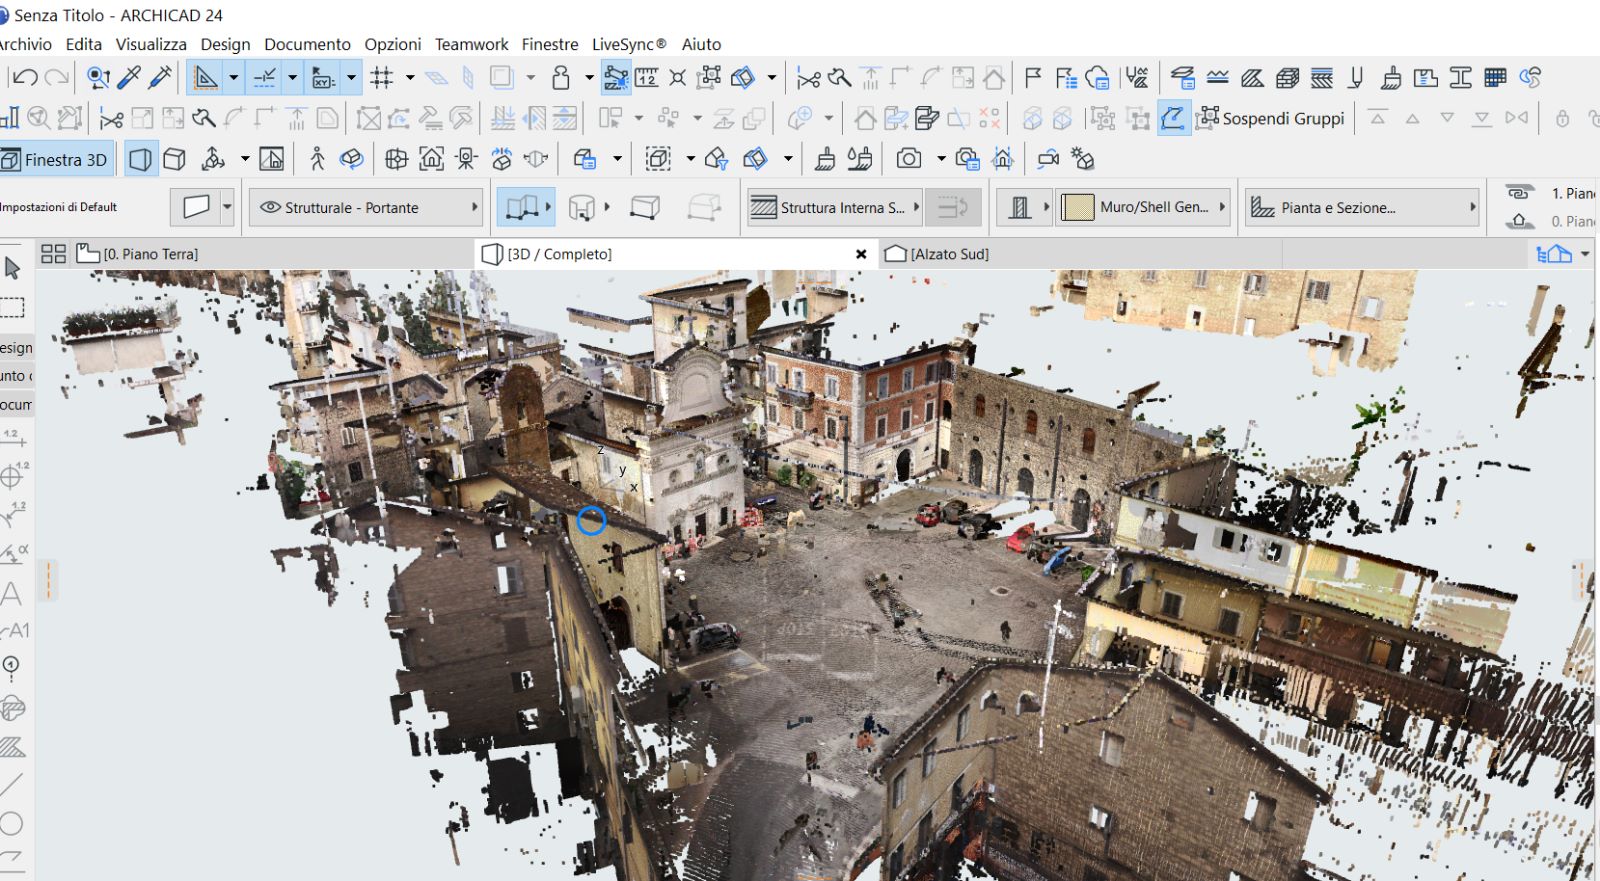Select the eyedropper pick-up parameters tool
The width and height of the screenshot is (1600, 881).
click(x=129, y=78)
